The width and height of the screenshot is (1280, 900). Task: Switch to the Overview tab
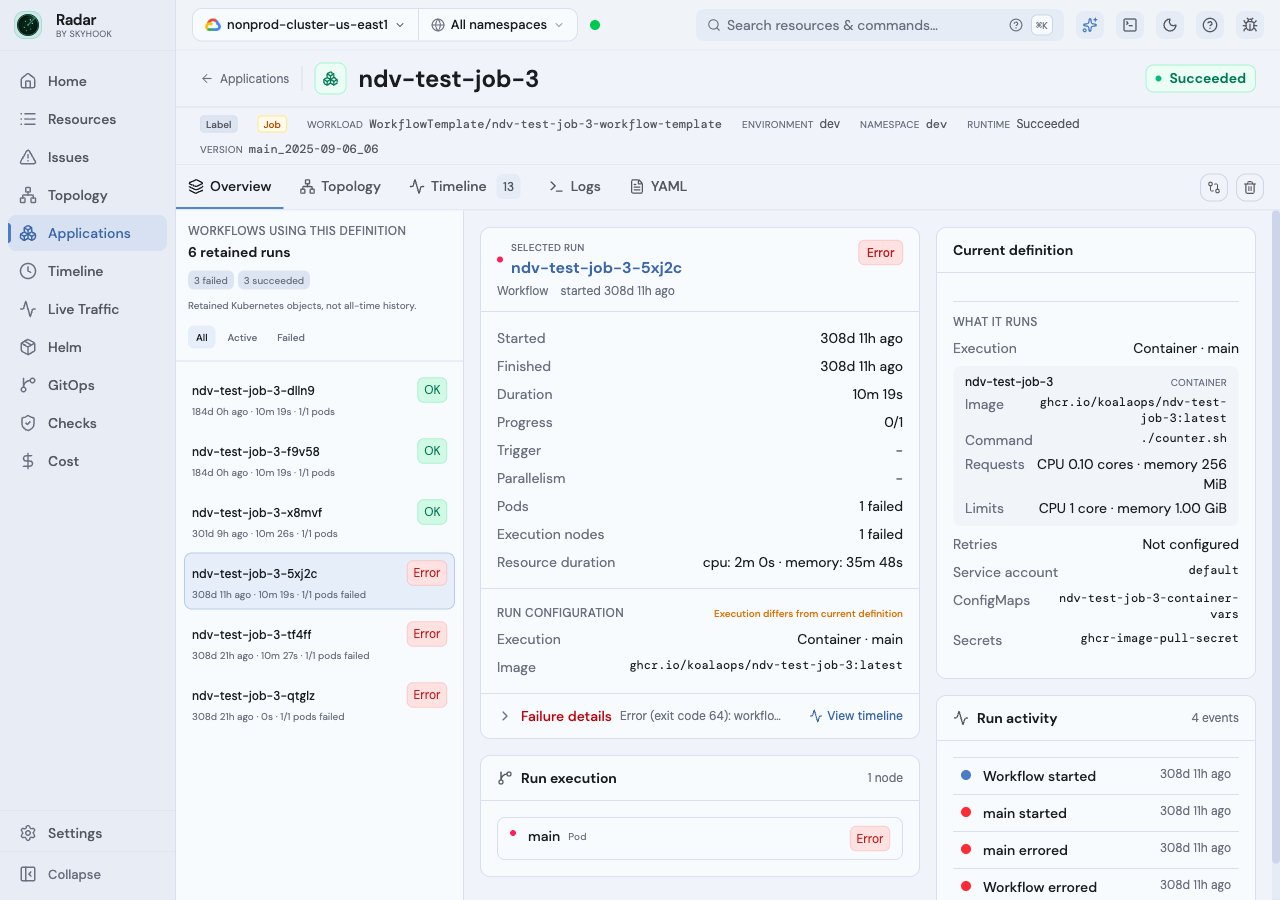pos(230,186)
